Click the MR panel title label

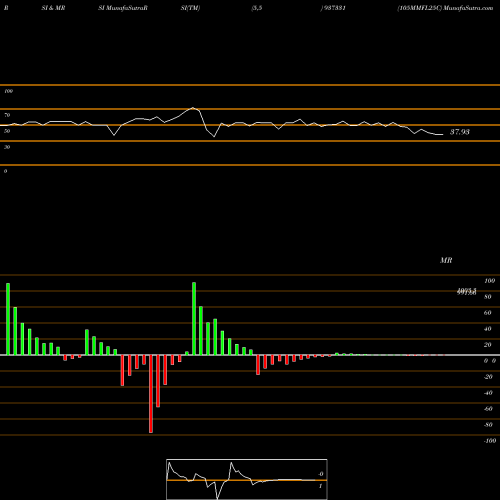tap(446, 260)
